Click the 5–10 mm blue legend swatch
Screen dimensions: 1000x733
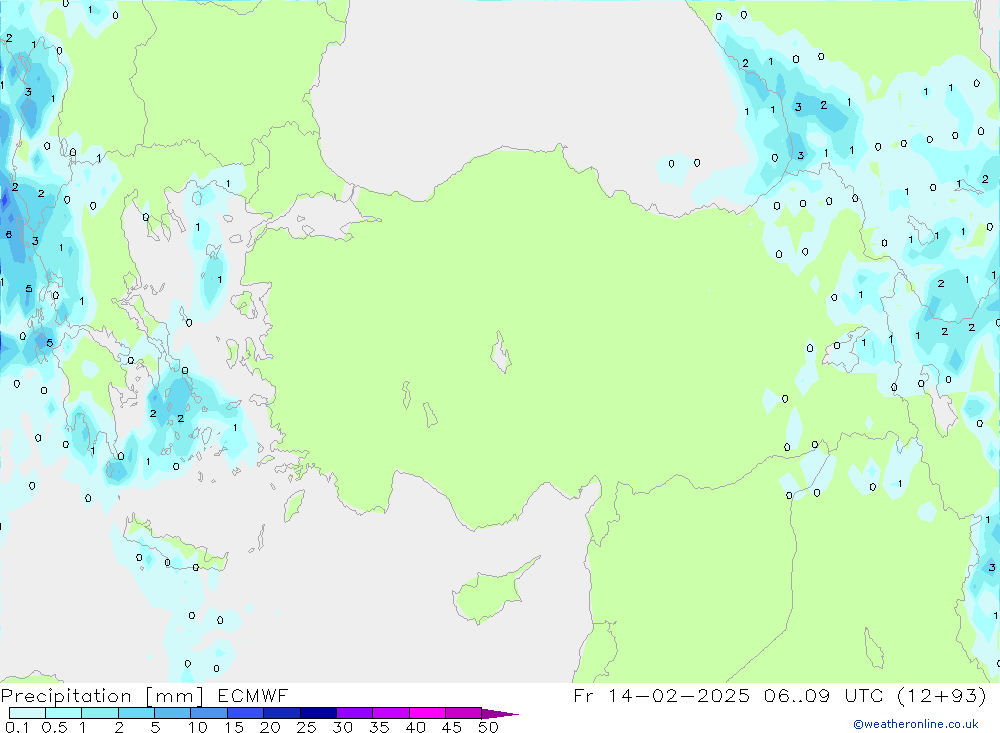click(172, 713)
